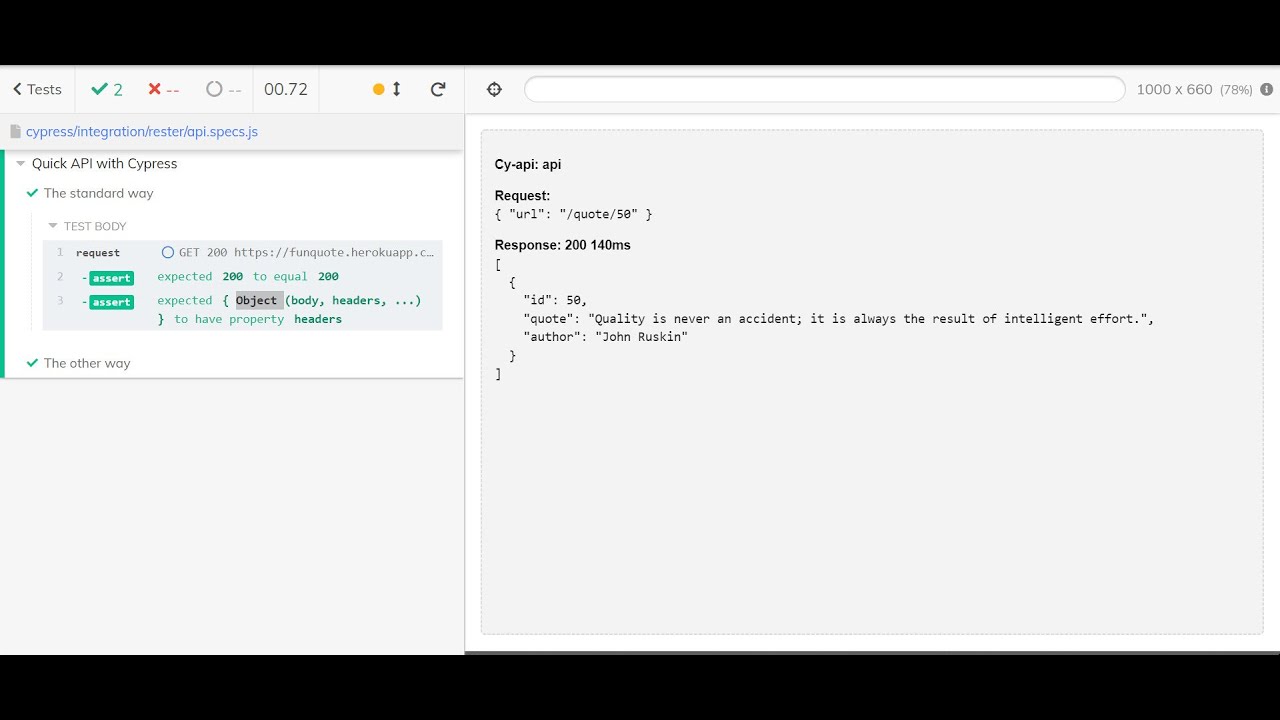Click the highlighted Object in assertion
Viewport: 1280px width, 720px height.
coord(258,300)
